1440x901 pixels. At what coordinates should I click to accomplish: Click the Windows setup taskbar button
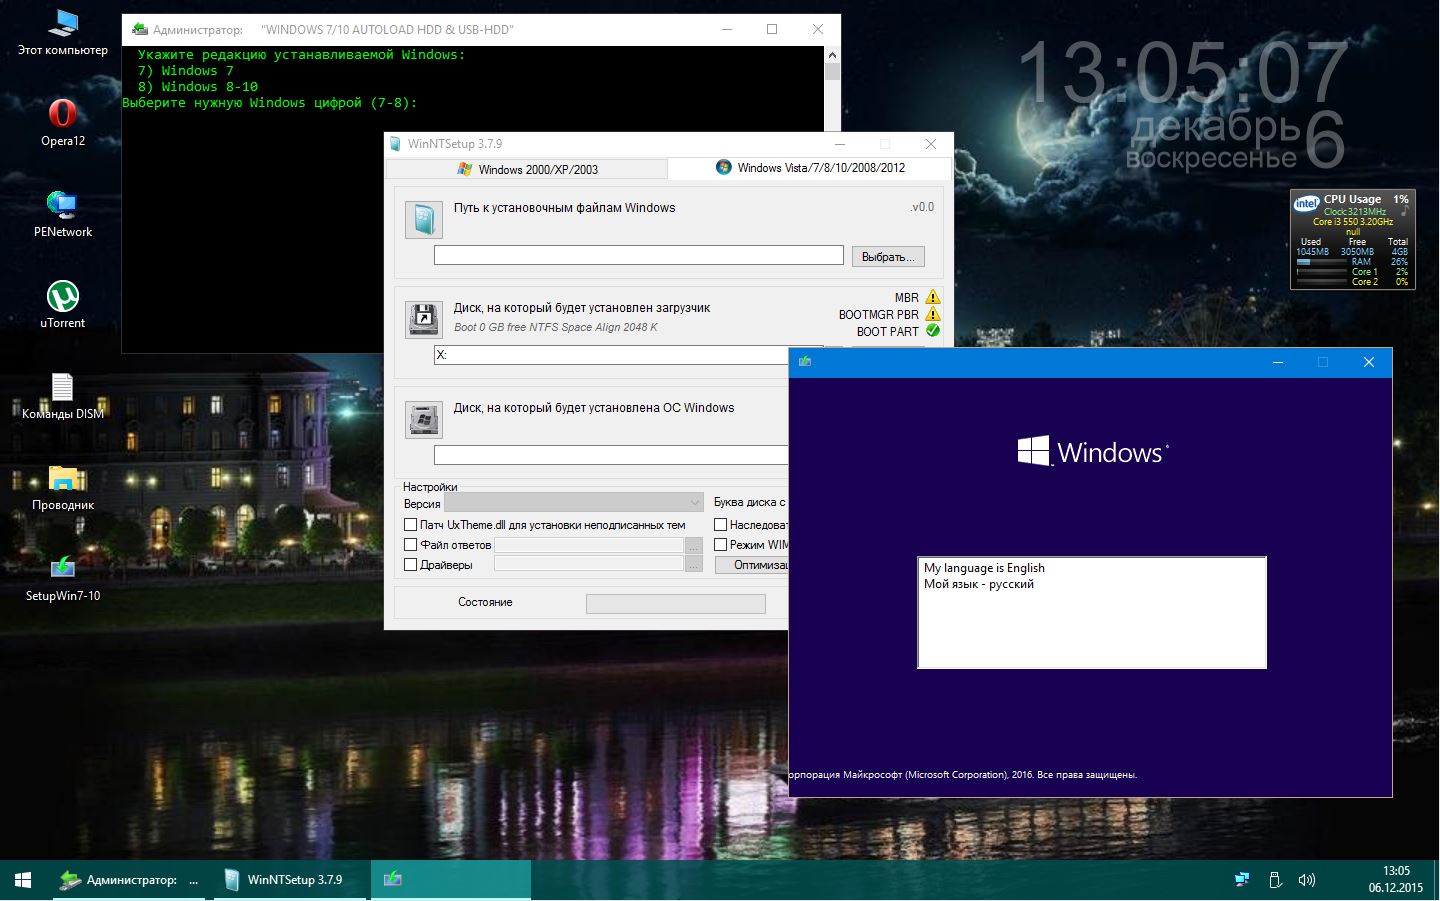click(x=451, y=880)
